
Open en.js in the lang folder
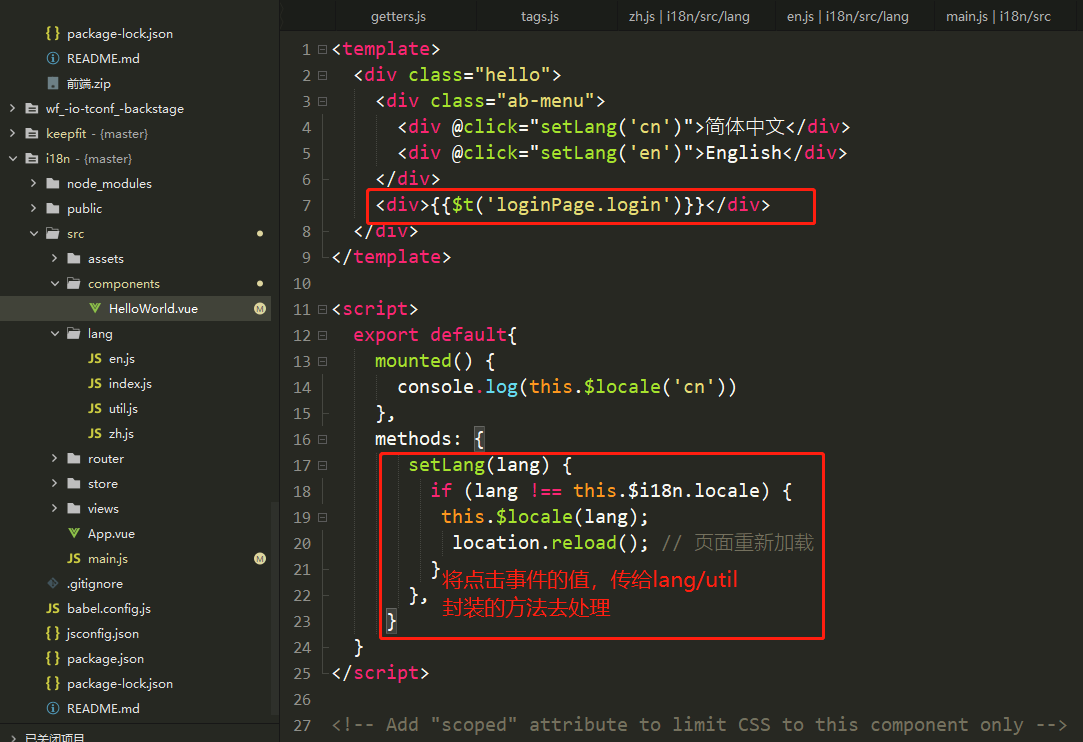click(x=122, y=359)
